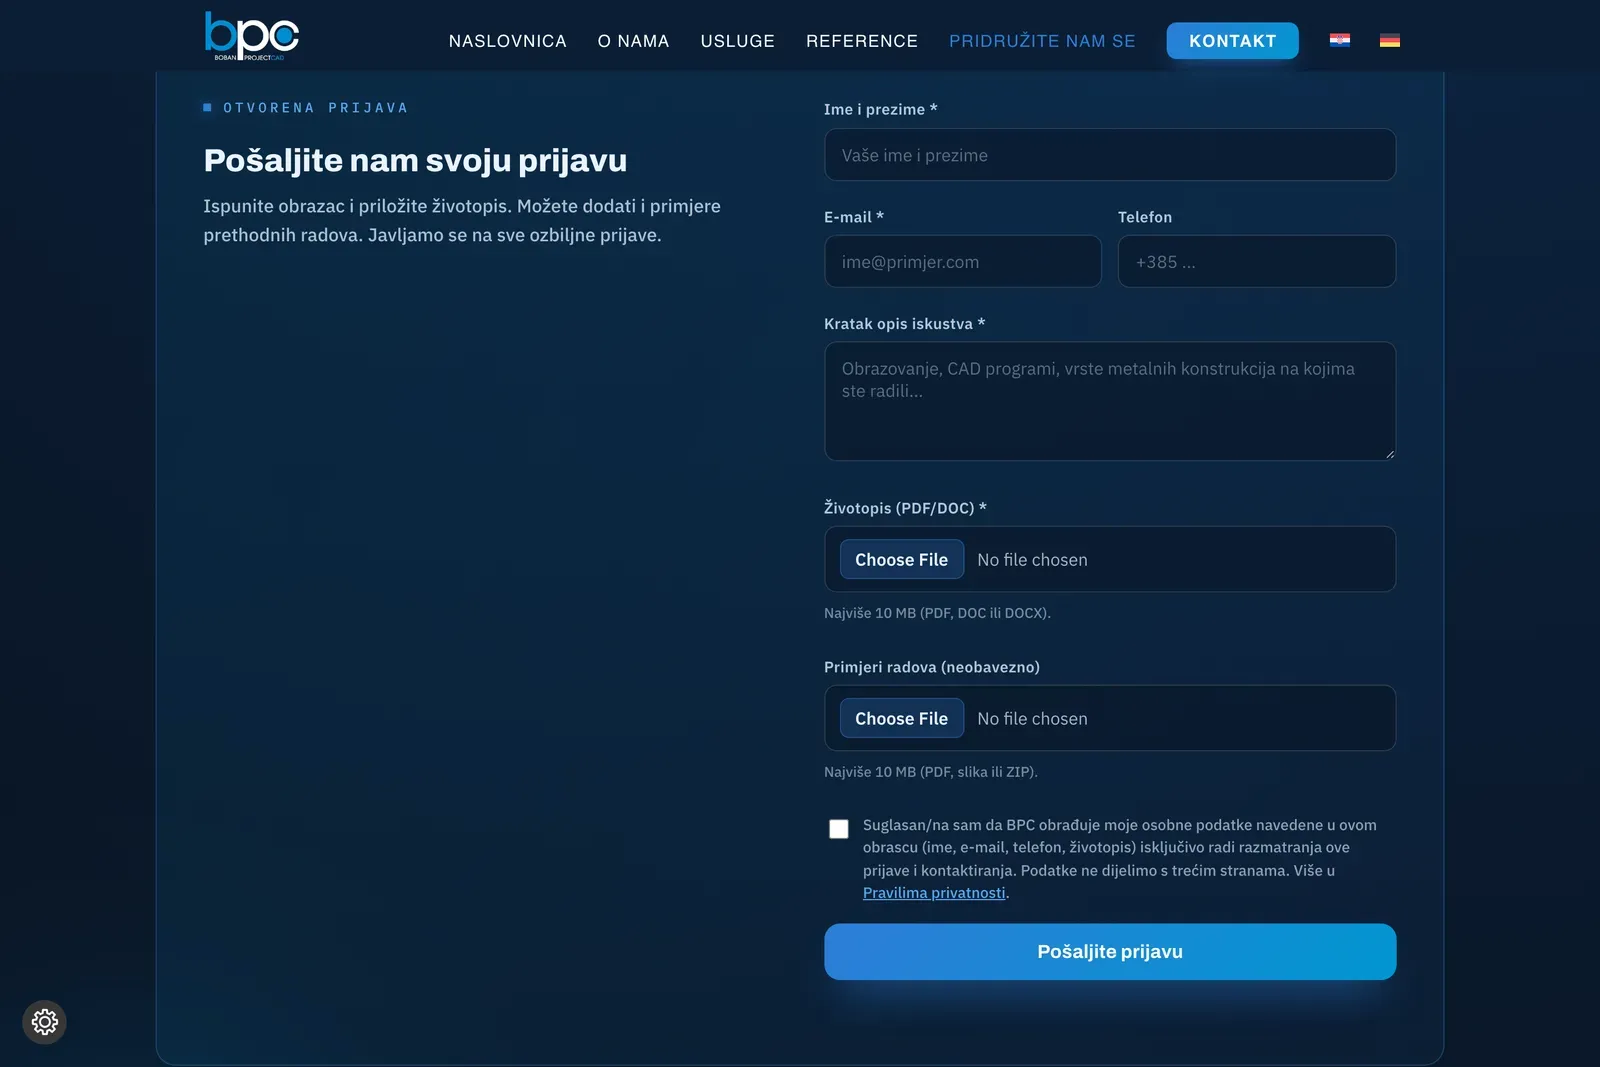
Task: Switch language with the German flag
Action: coord(1390,40)
